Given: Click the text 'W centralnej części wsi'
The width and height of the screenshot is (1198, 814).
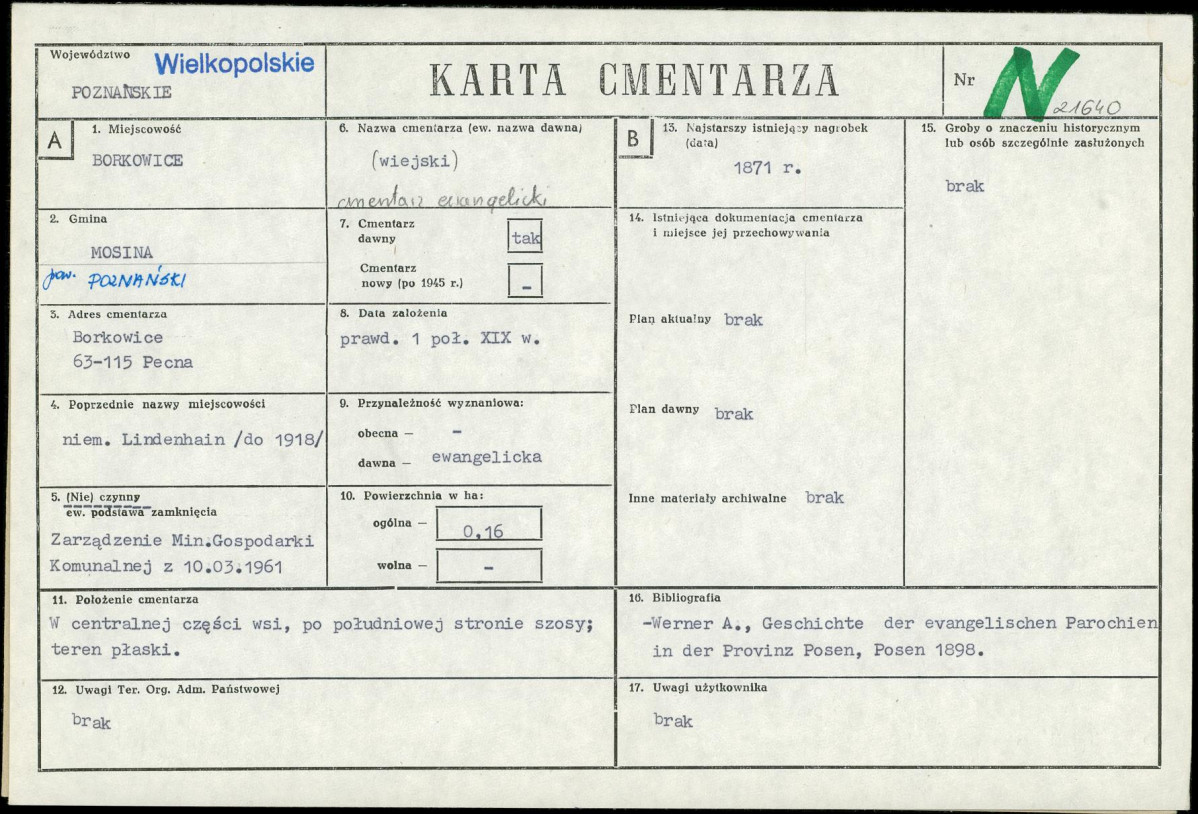Looking at the screenshot, I should (165, 624).
